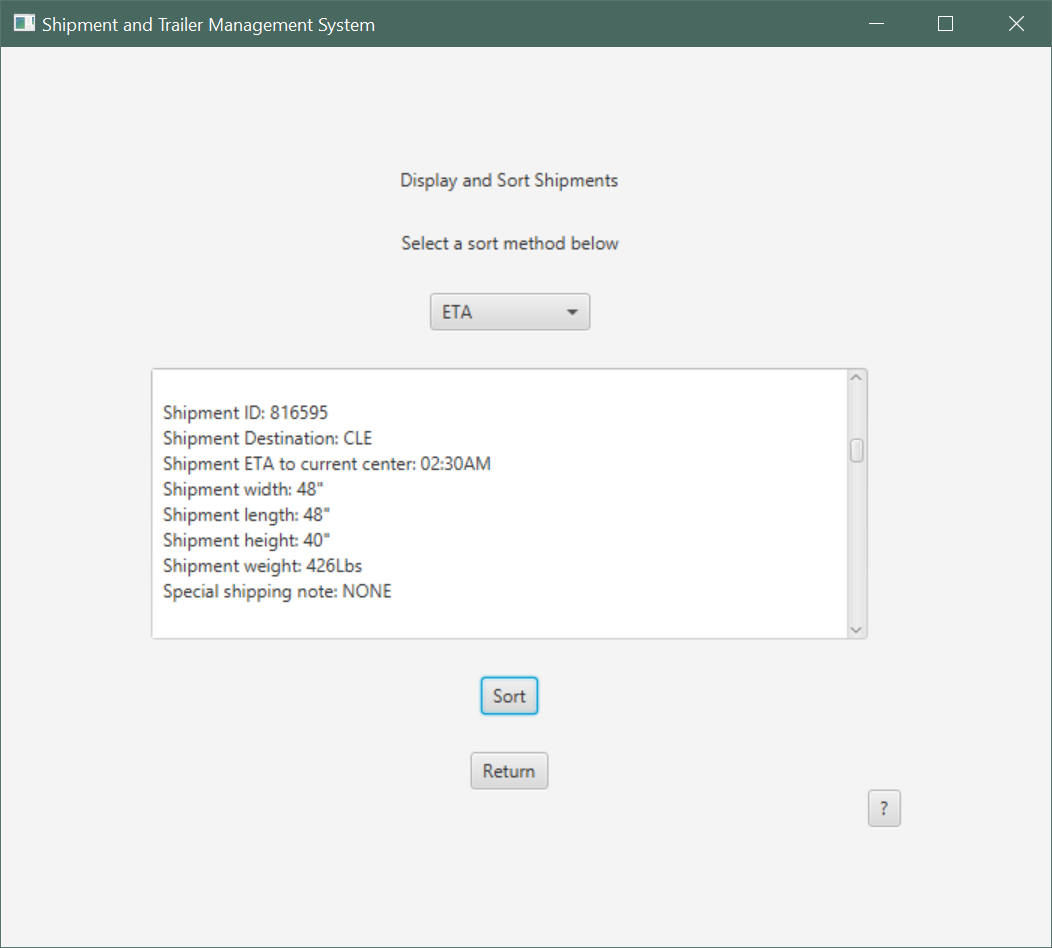1052x948 pixels.
Task: Click the dropdown arrow on the ETA selector
Action: [573, 311]
